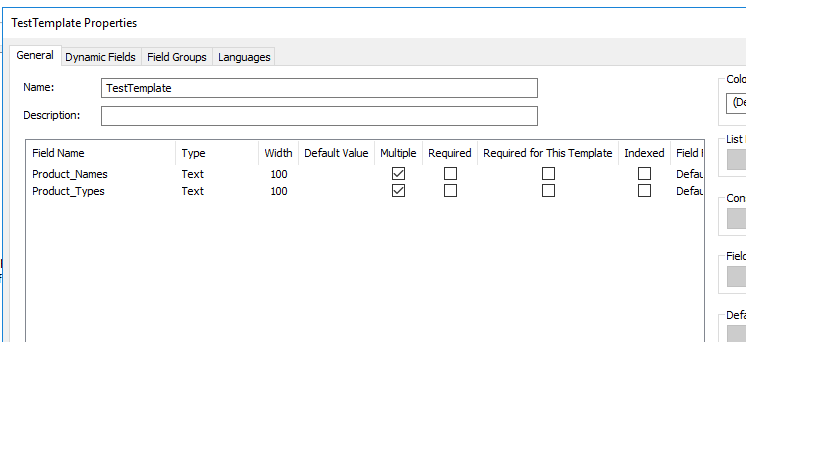This screenshot has height=460, width=816.
Task: Check Required for Product_Types field
Action: 450,191
